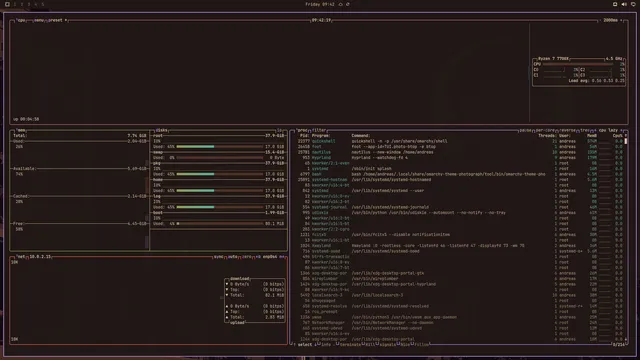Select the nautilus process row
This screenshot has width=640, height=360.
pos(460,152)
